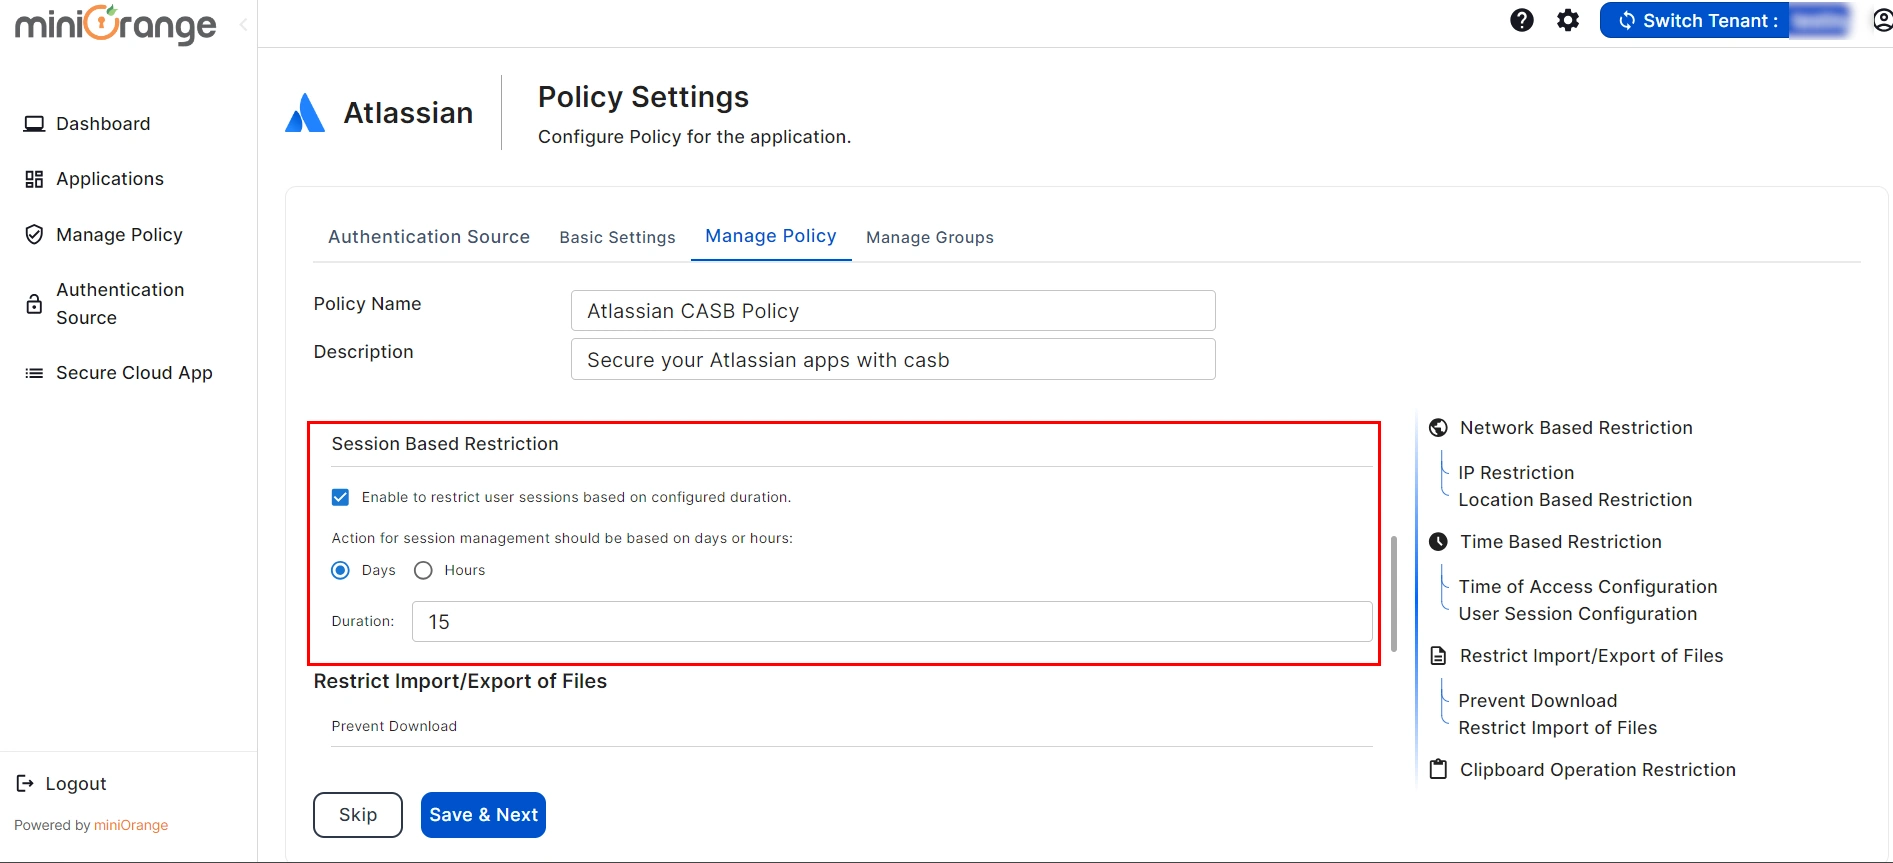Collapse the sidebar with the chevron
Viewport: 1893px width, 863px height.
[x=243, y=24]
